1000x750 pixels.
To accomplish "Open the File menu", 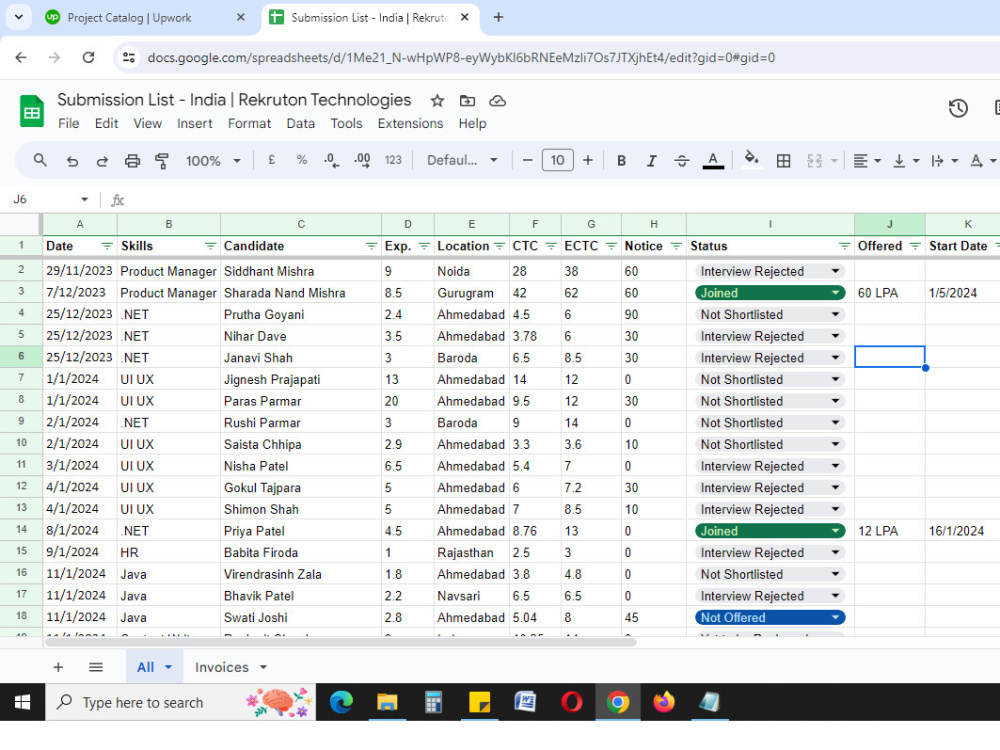I will pyautogui.click(x=69, y=124).
